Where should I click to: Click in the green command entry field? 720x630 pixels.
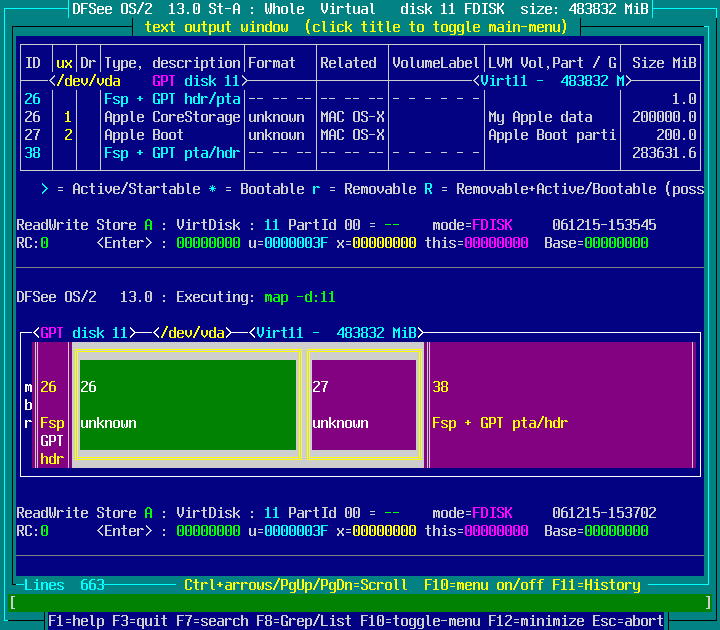point(360,602)
